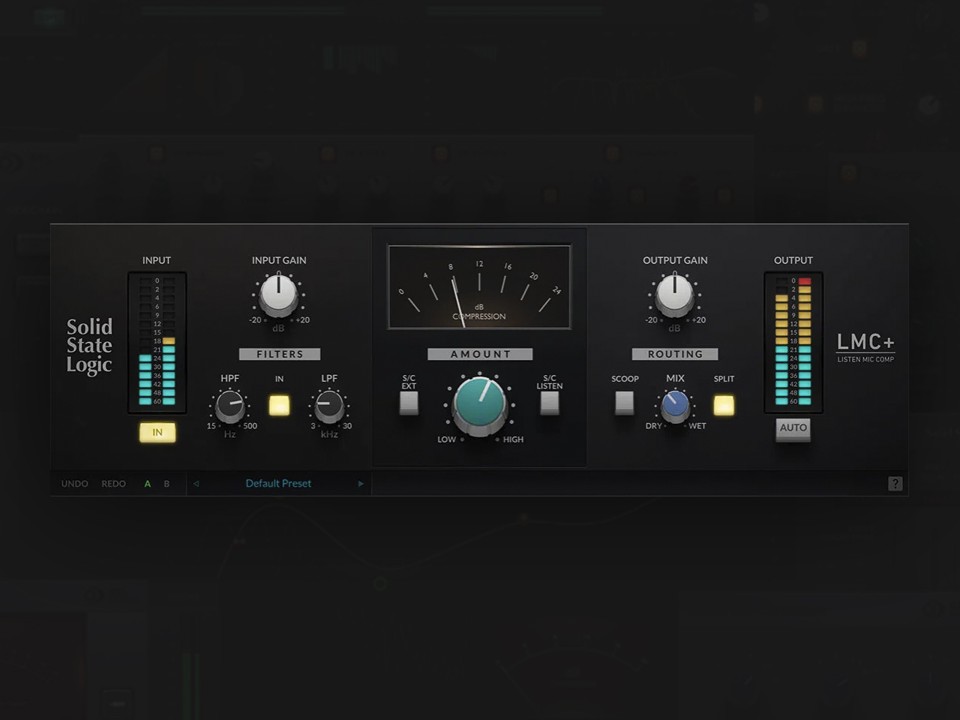Click the AMOUNT section label
Screen dimensions: 960x720
[x=480, y=354]
